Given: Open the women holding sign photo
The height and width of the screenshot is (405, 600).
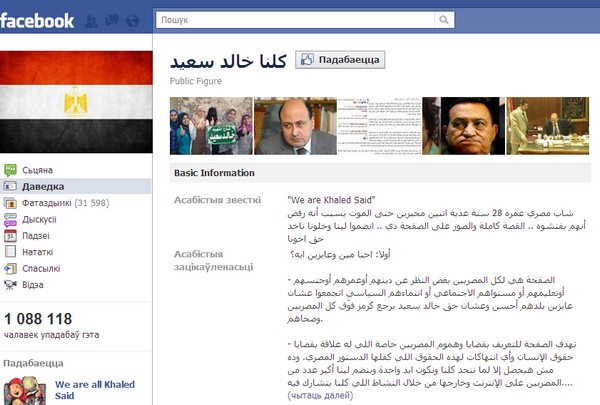Looking at the screenshot, I should click(x=211, y=126).
